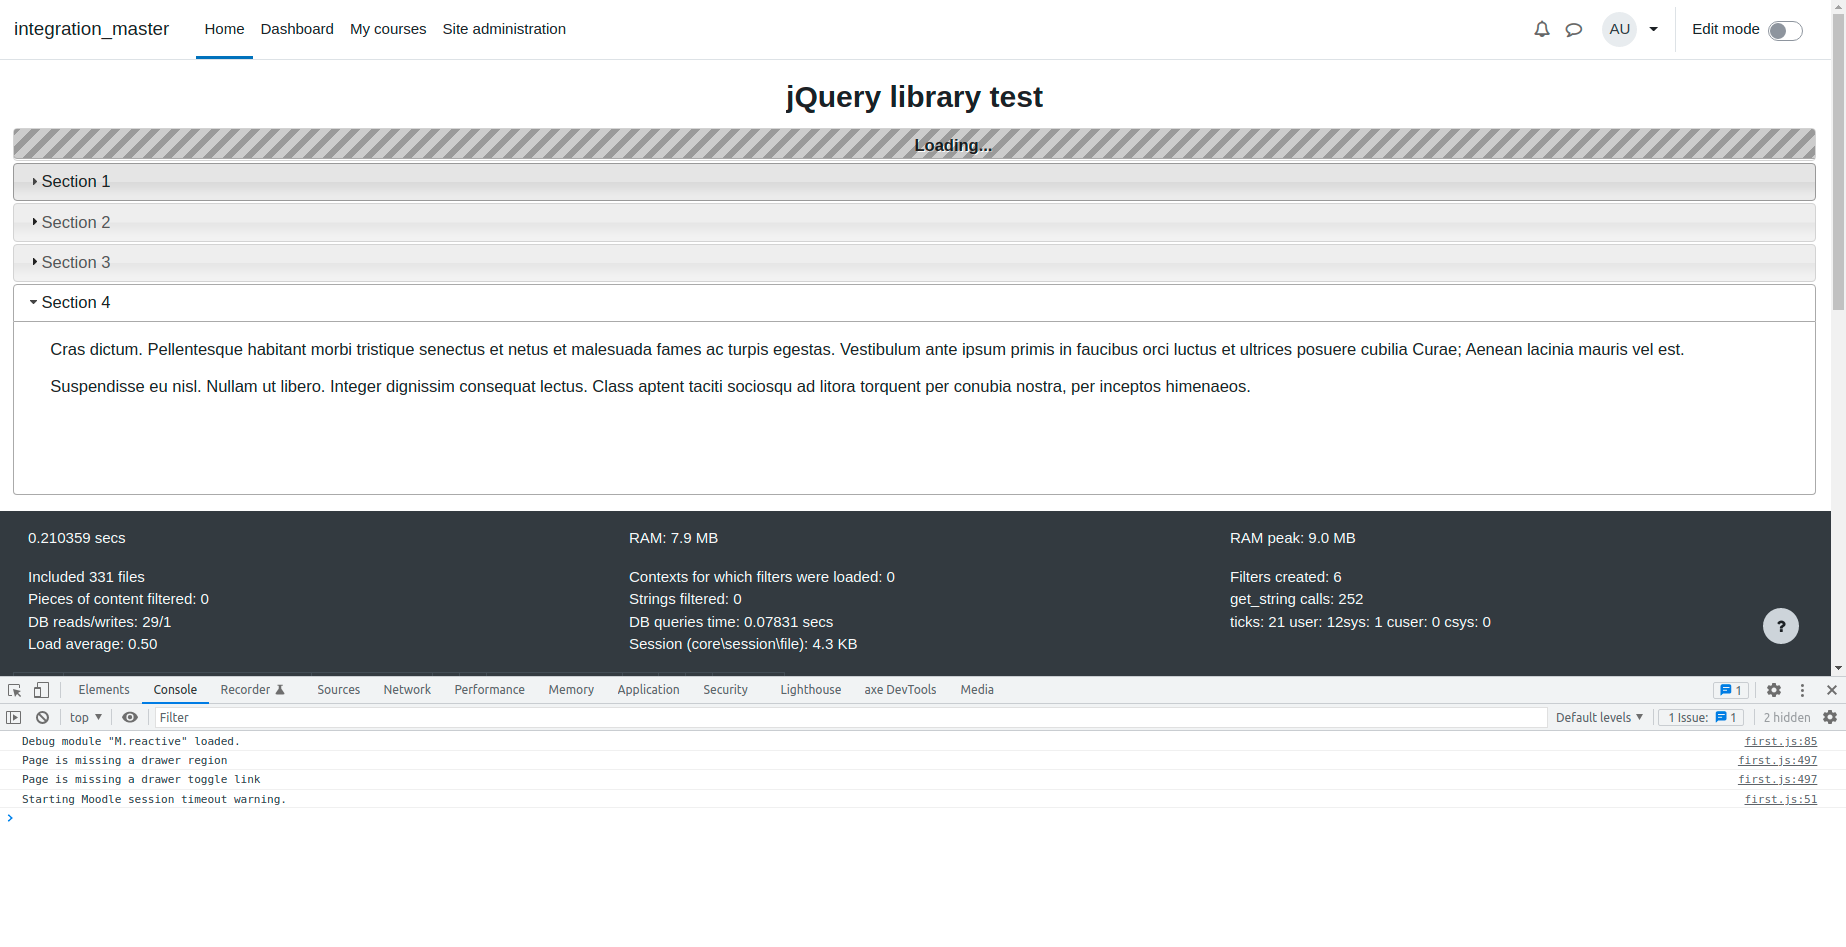This screenshot has width=1846, height=947.
Task: Open Site administration
Action: tap(504, 29)
